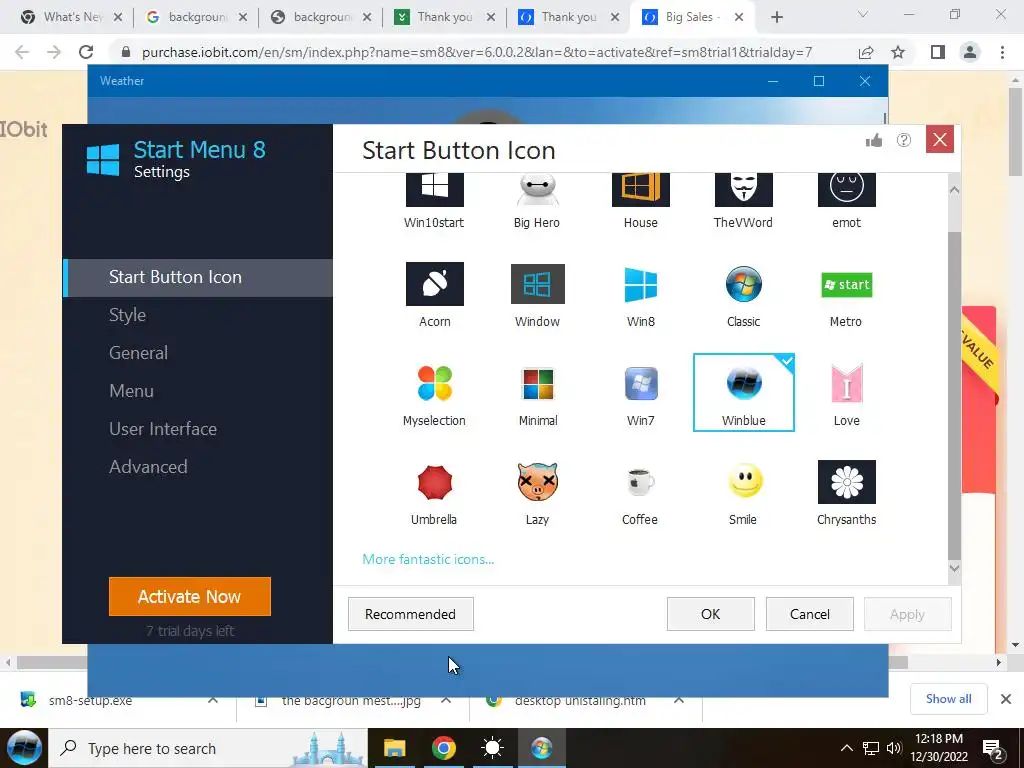Open Chrome three-dot menu
The image size is (1024, 768).
(1002, 52)
